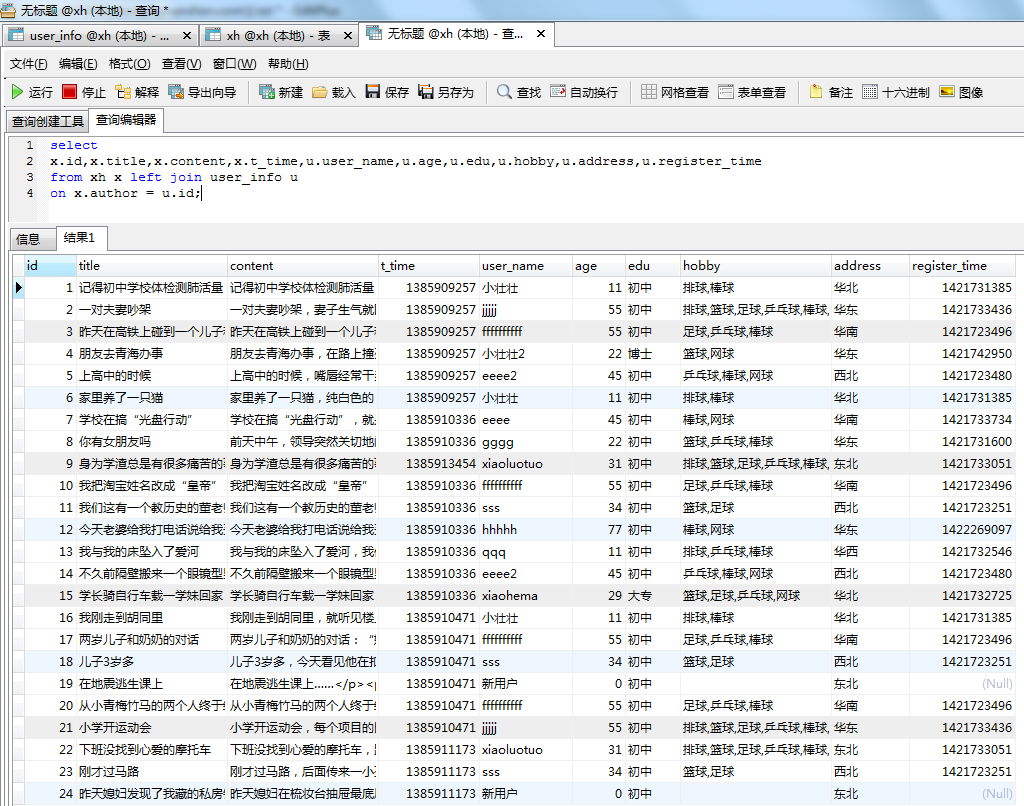Click the hobby column header
This screenshot has width=1024, height=806.
pos(756,266)
